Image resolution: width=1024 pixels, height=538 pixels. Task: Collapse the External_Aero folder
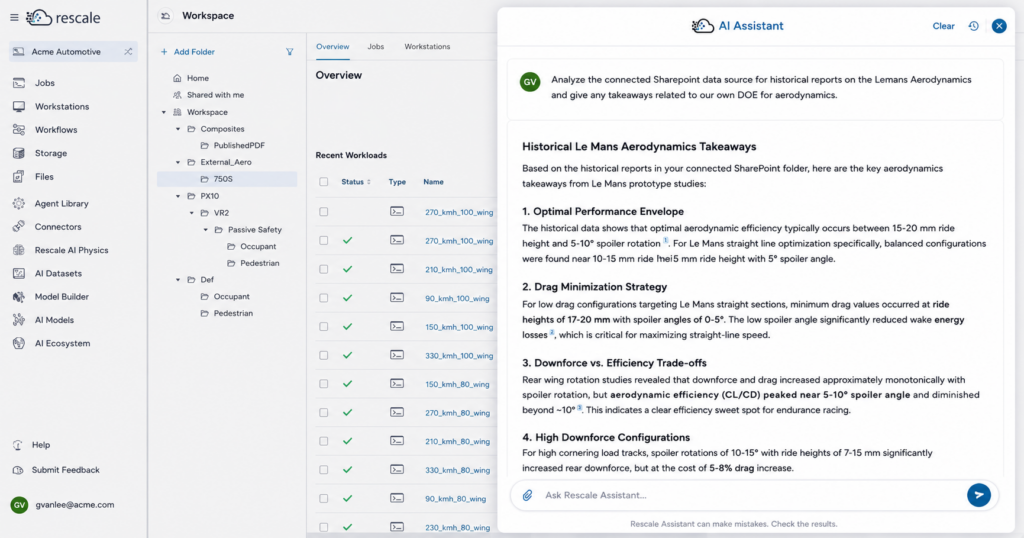(178, 163)
